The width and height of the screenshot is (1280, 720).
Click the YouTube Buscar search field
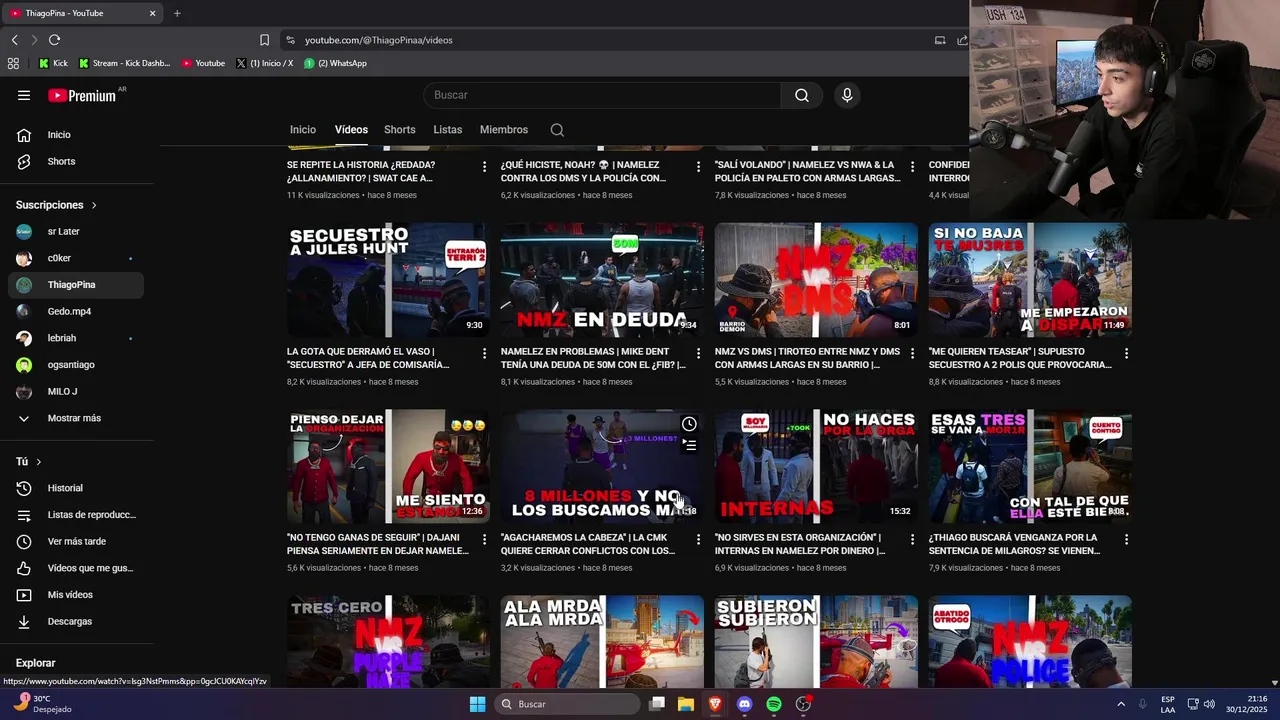tap(603, 95)
